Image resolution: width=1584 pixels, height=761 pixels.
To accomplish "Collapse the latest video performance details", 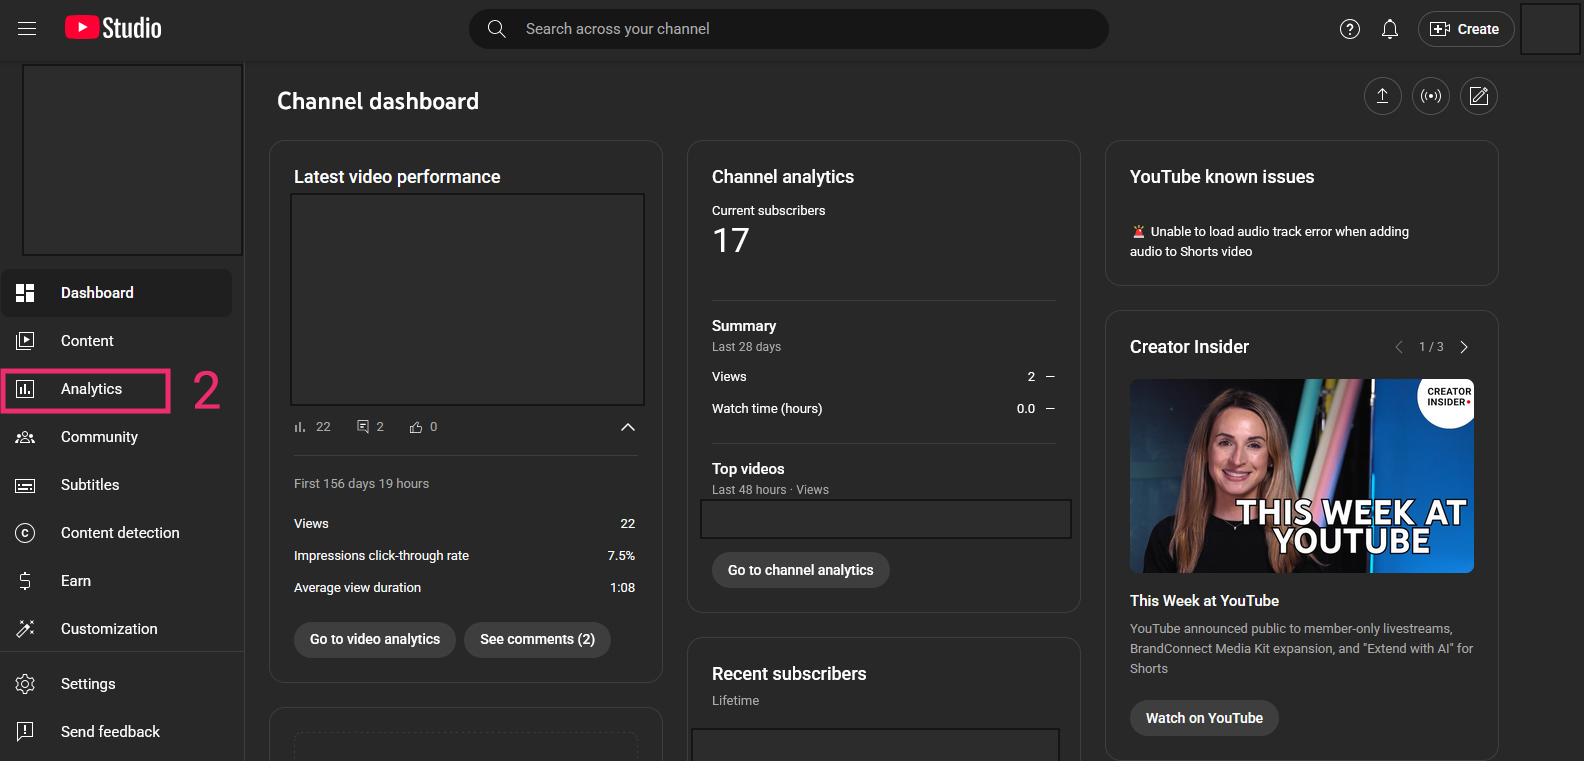I will pos(627,427).
